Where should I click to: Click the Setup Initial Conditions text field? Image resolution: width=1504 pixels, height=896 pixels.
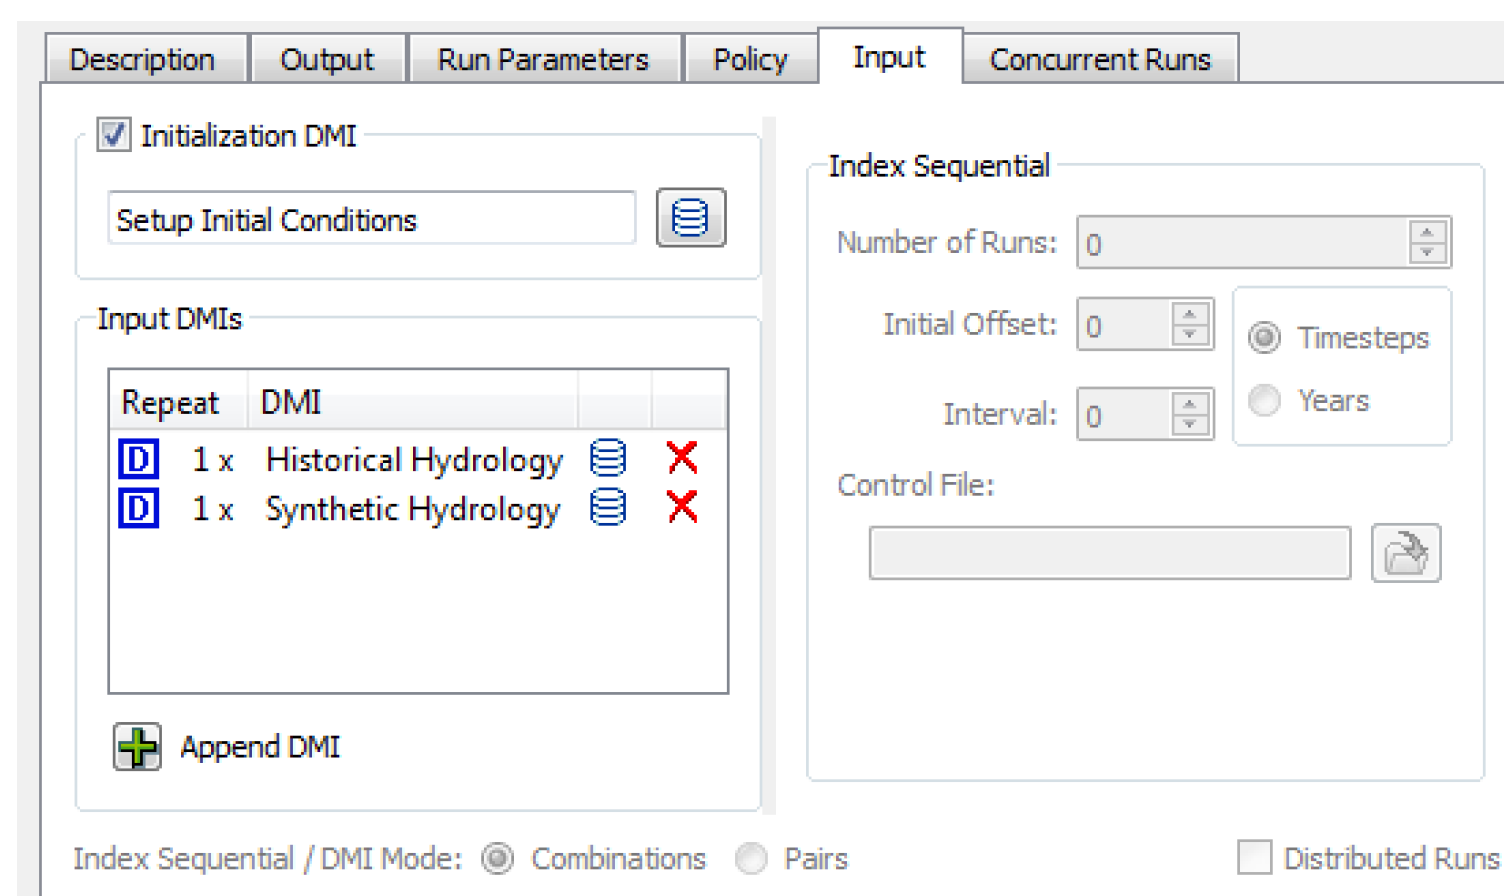(371, 219)
